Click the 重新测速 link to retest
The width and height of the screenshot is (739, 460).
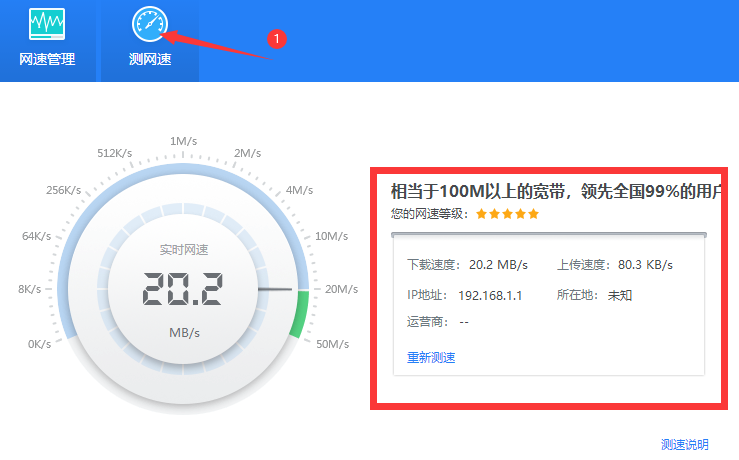431,358
